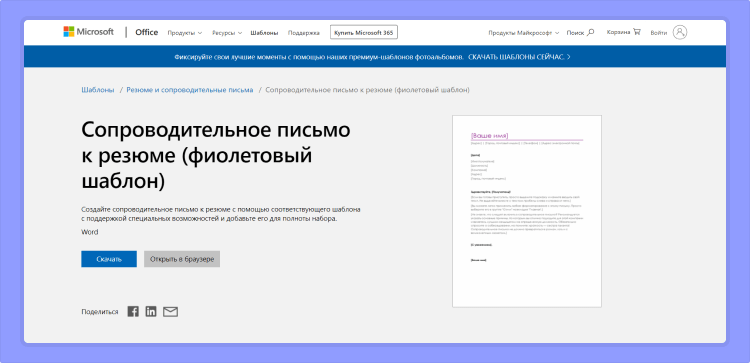Go to Office home link
This screenshot has width=750, height=363.
(146, 32)
